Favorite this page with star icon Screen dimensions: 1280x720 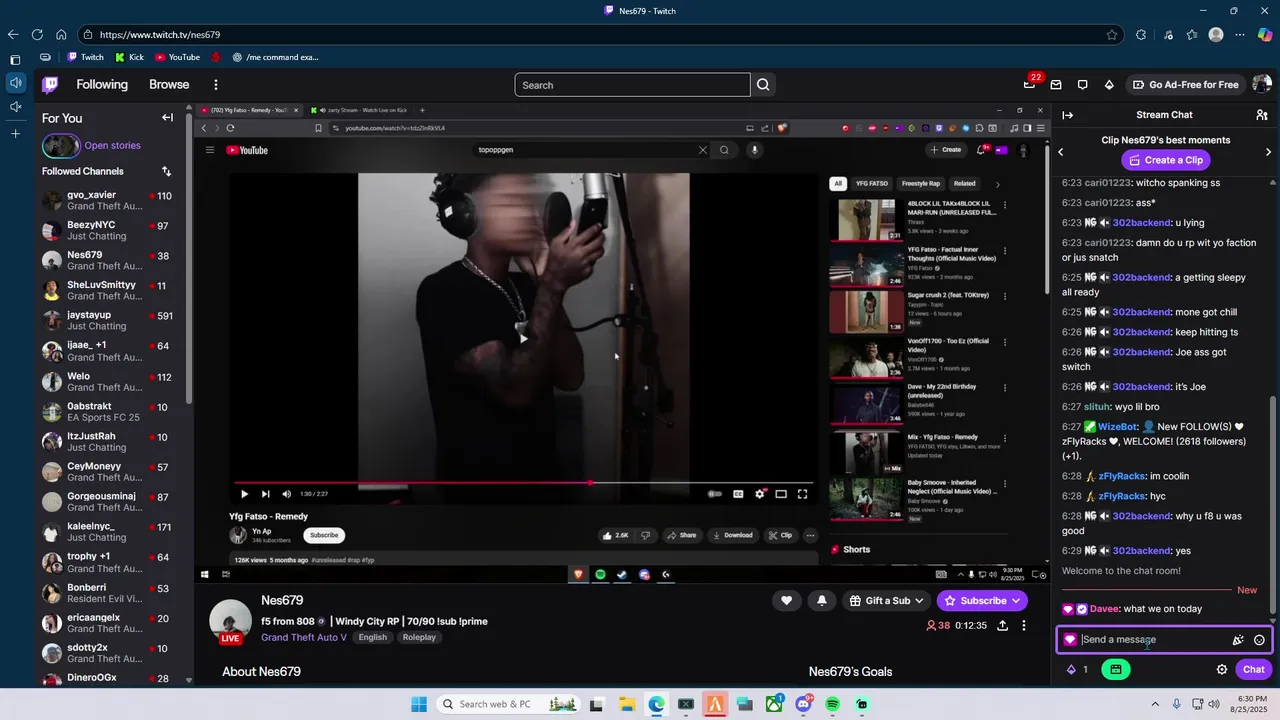click(x=1112, y=35)
